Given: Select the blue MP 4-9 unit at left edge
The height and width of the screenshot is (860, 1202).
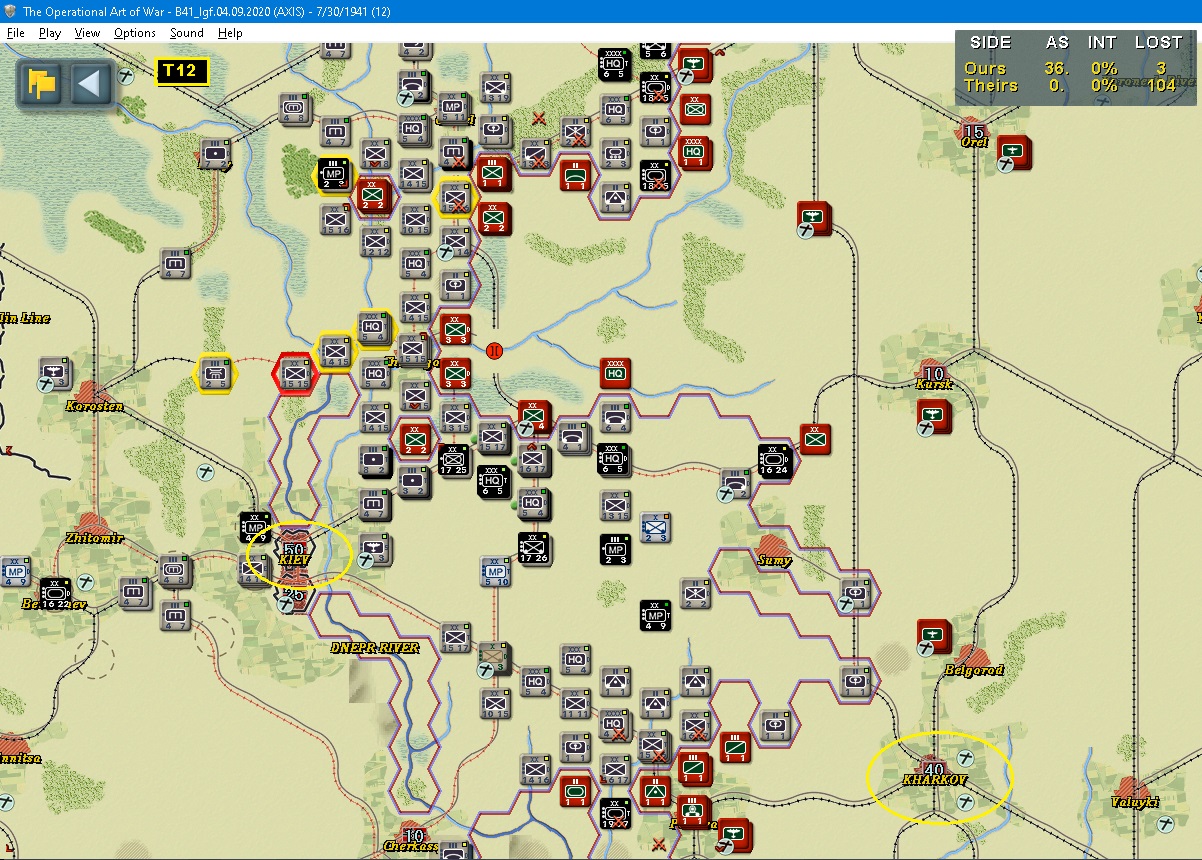Looking at the screenshot, I should (14, 571).
